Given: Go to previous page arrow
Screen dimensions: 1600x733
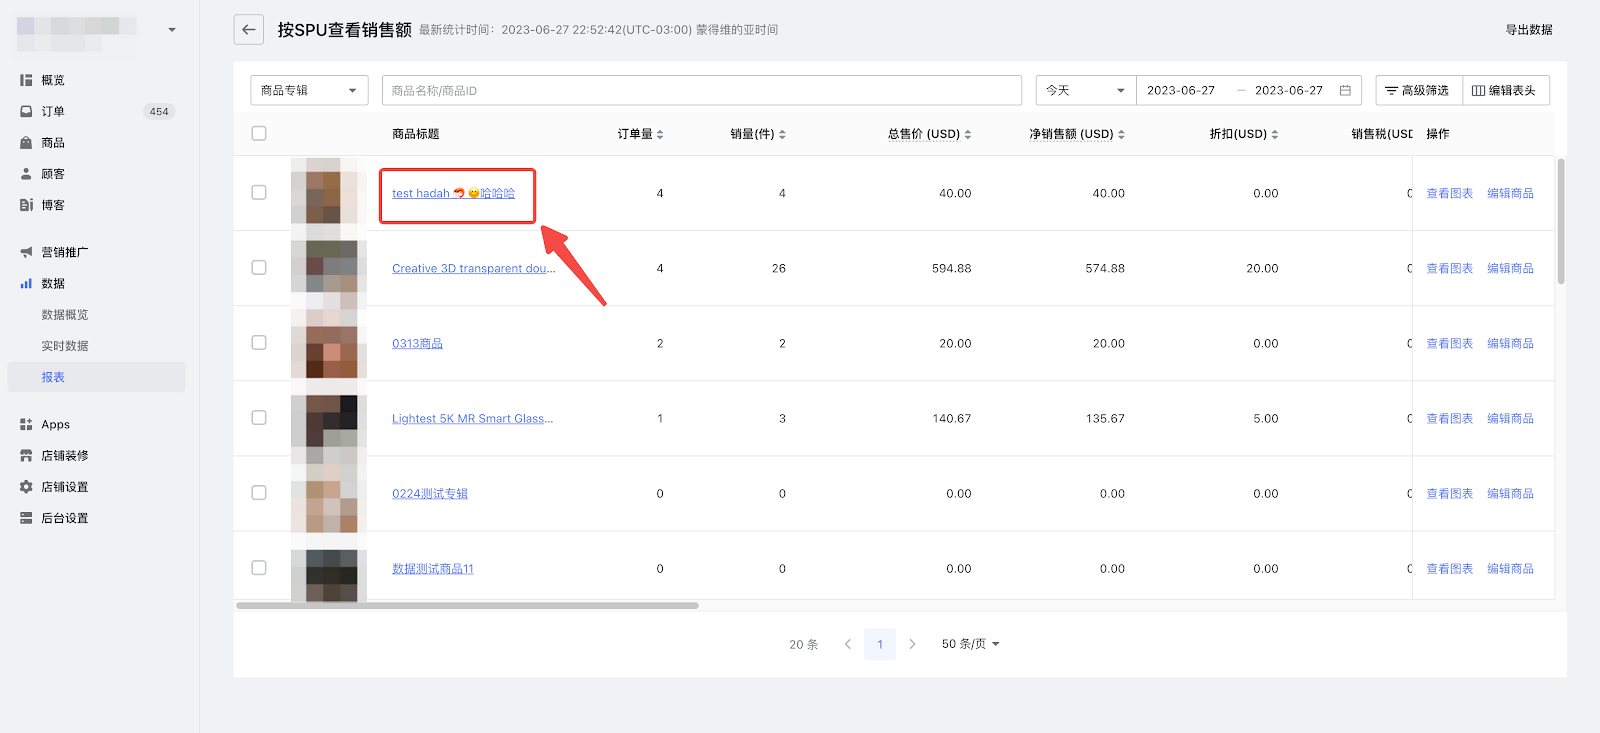Looking at the screenshot, I should [x=848, y=644].
